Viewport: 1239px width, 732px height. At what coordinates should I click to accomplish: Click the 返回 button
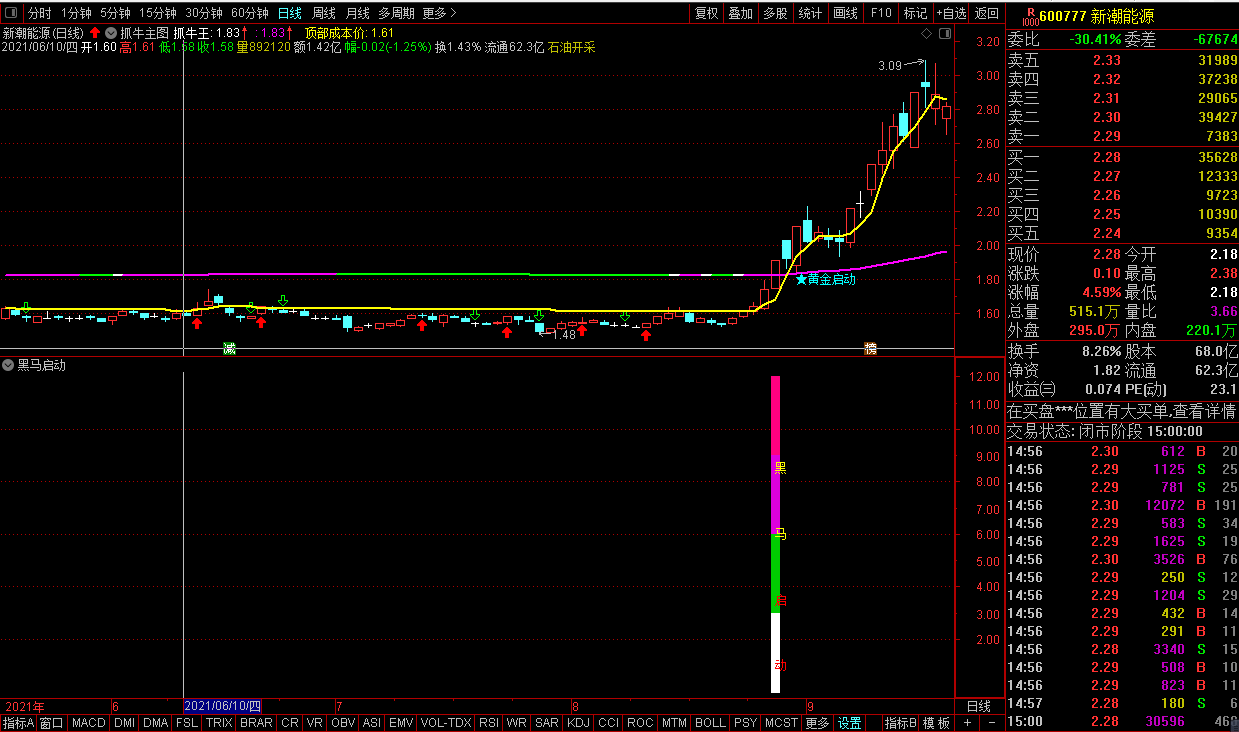[x=987, y=13]
